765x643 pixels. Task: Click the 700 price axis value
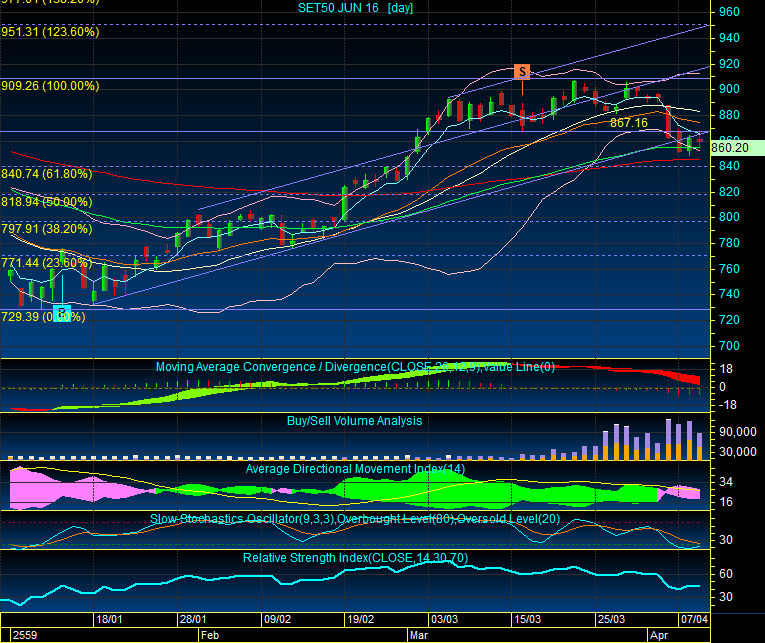(x=729, y=346)
